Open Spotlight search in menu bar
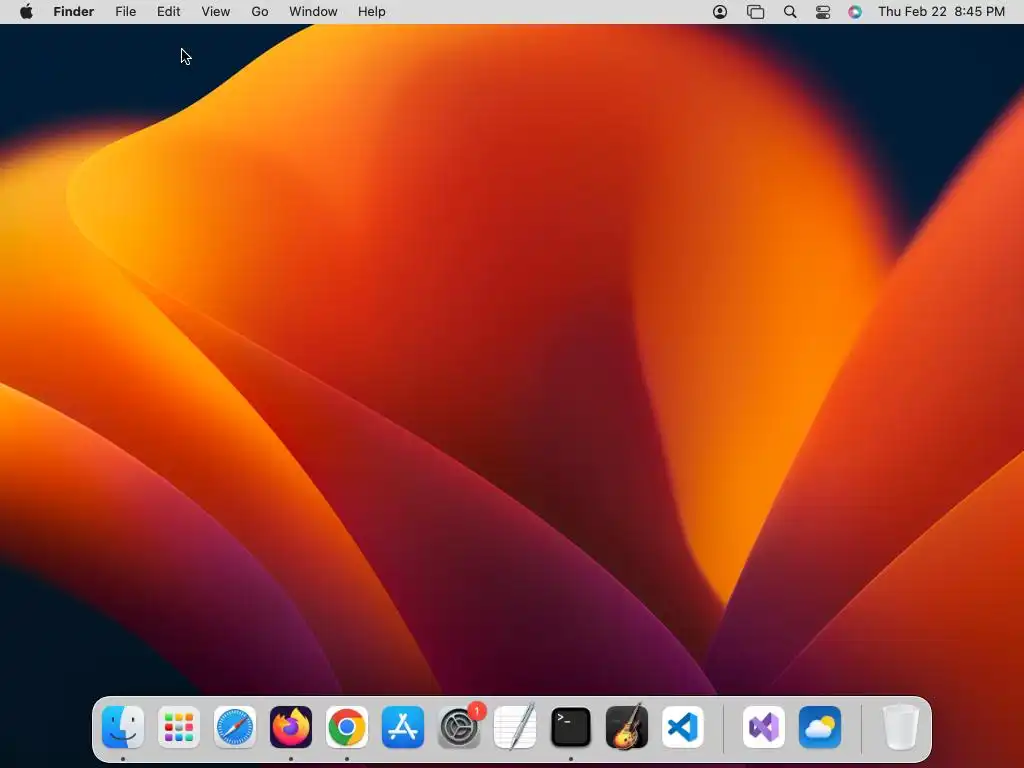Viewport: 1024px width, 768px height. pyautogui.click(x=790, y=12)
